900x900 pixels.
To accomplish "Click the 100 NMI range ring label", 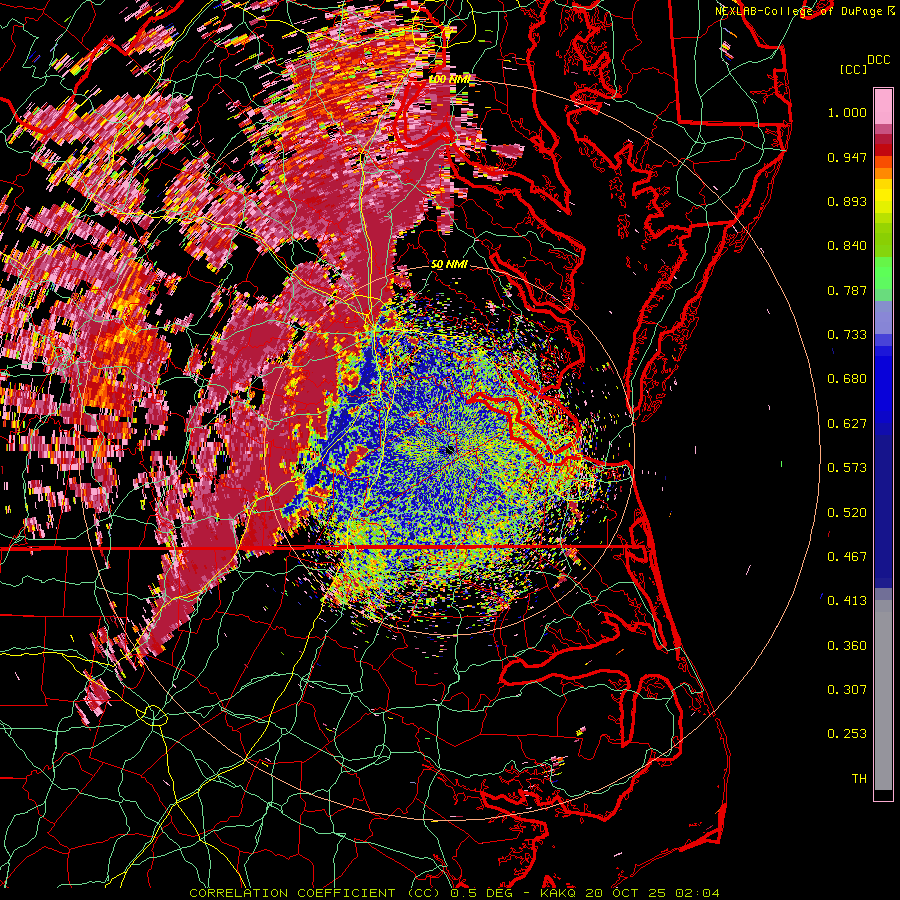I will tap(451, 79).
